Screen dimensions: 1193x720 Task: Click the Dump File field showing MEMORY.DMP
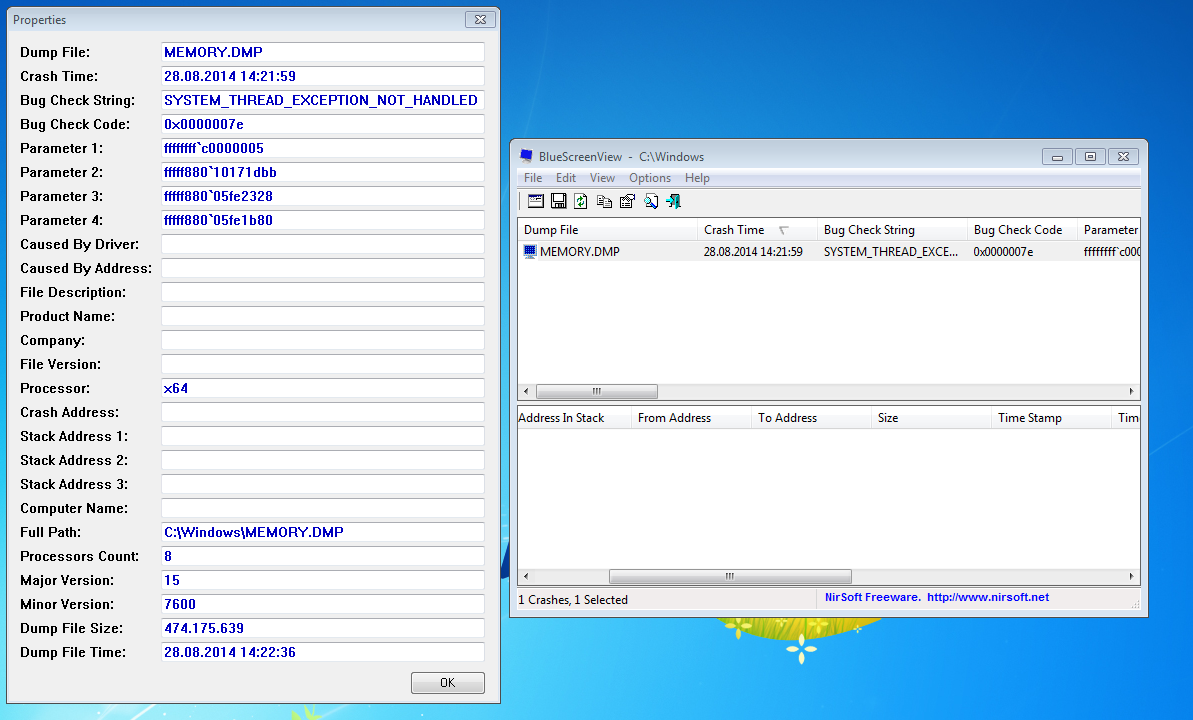pyautogui.click(x=323, y=52)
